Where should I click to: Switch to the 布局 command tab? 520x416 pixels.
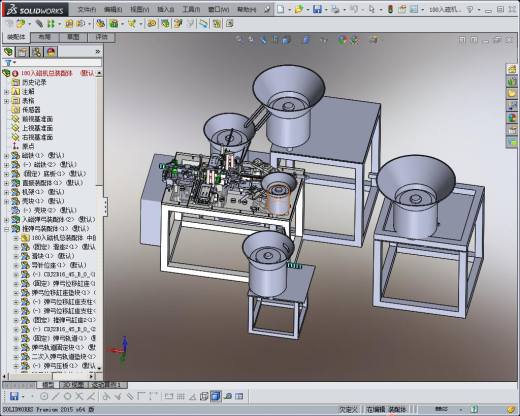click(x=45, y=37)
